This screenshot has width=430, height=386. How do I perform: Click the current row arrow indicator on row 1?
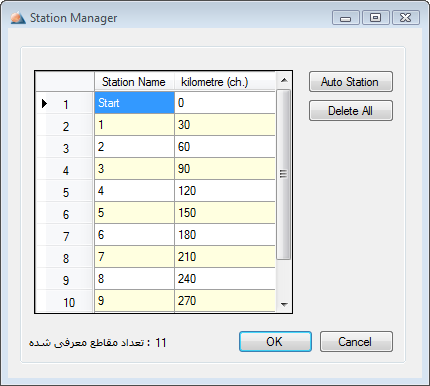[x=44, y=104]
